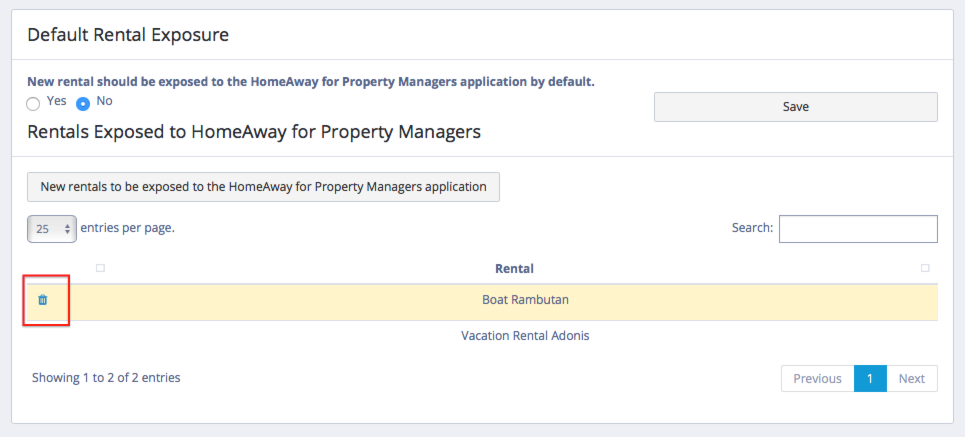Go to the Previous page
This screenshot has height=437, width=965.
click(x=817, y=379)
